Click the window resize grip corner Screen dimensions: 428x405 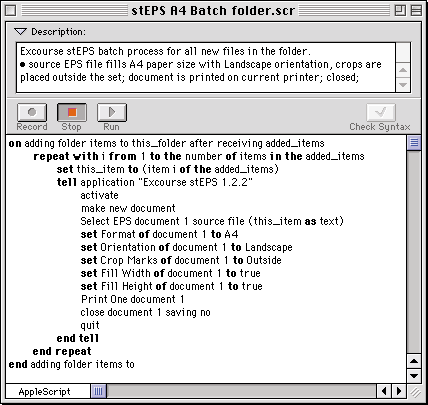(x=415, y=392)
